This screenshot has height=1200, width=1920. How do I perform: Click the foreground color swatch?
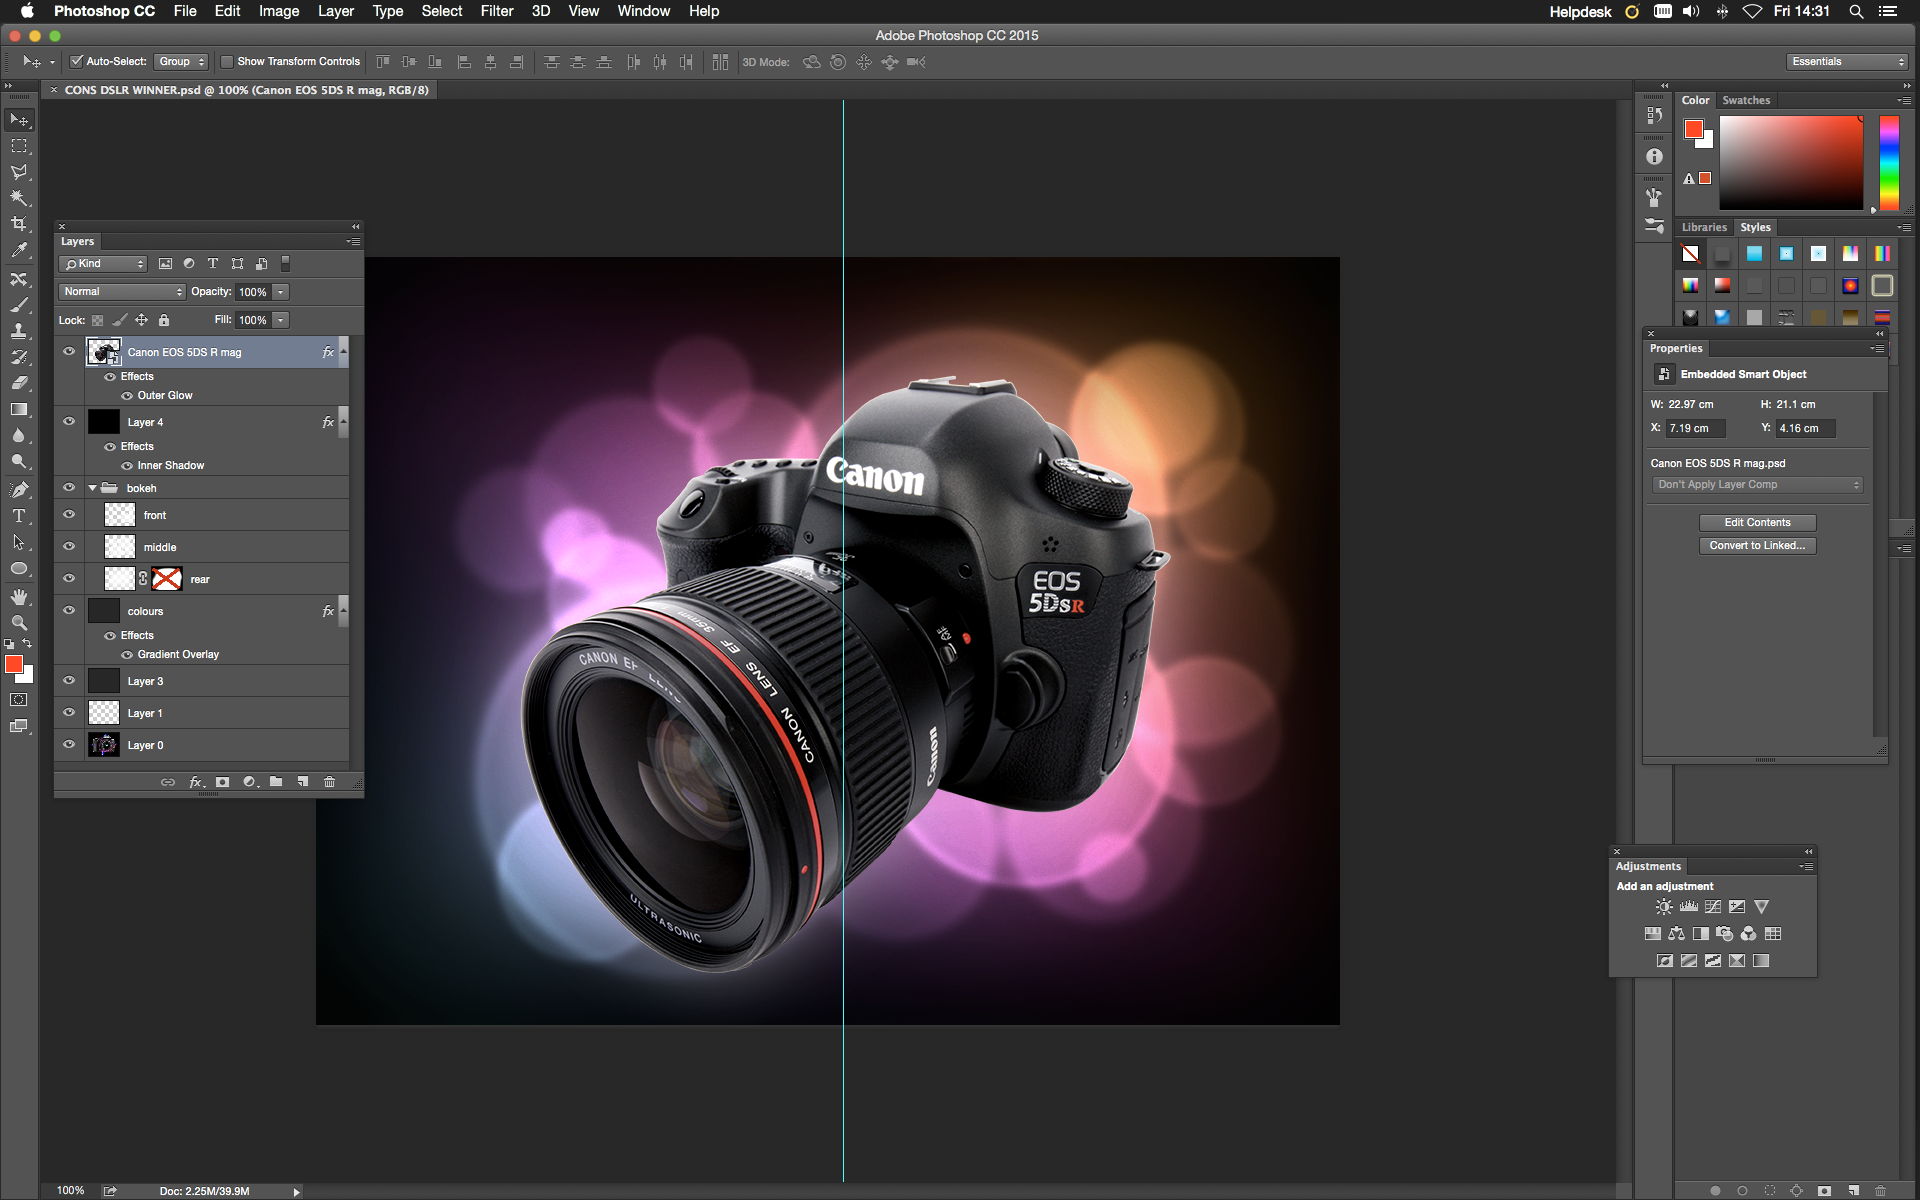pos(14,663)
